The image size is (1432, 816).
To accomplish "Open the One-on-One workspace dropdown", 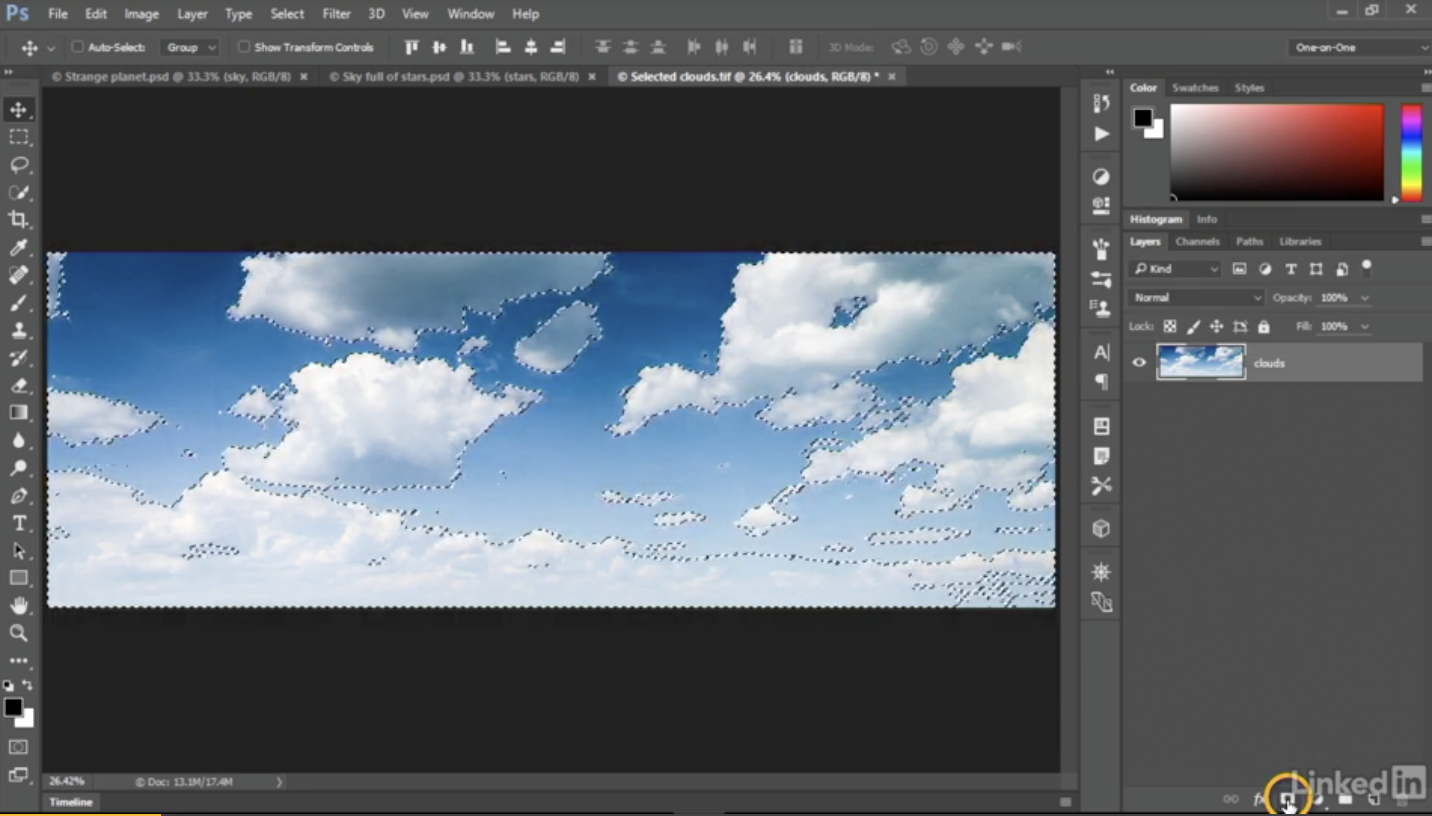I will (x=1360, y=47).
